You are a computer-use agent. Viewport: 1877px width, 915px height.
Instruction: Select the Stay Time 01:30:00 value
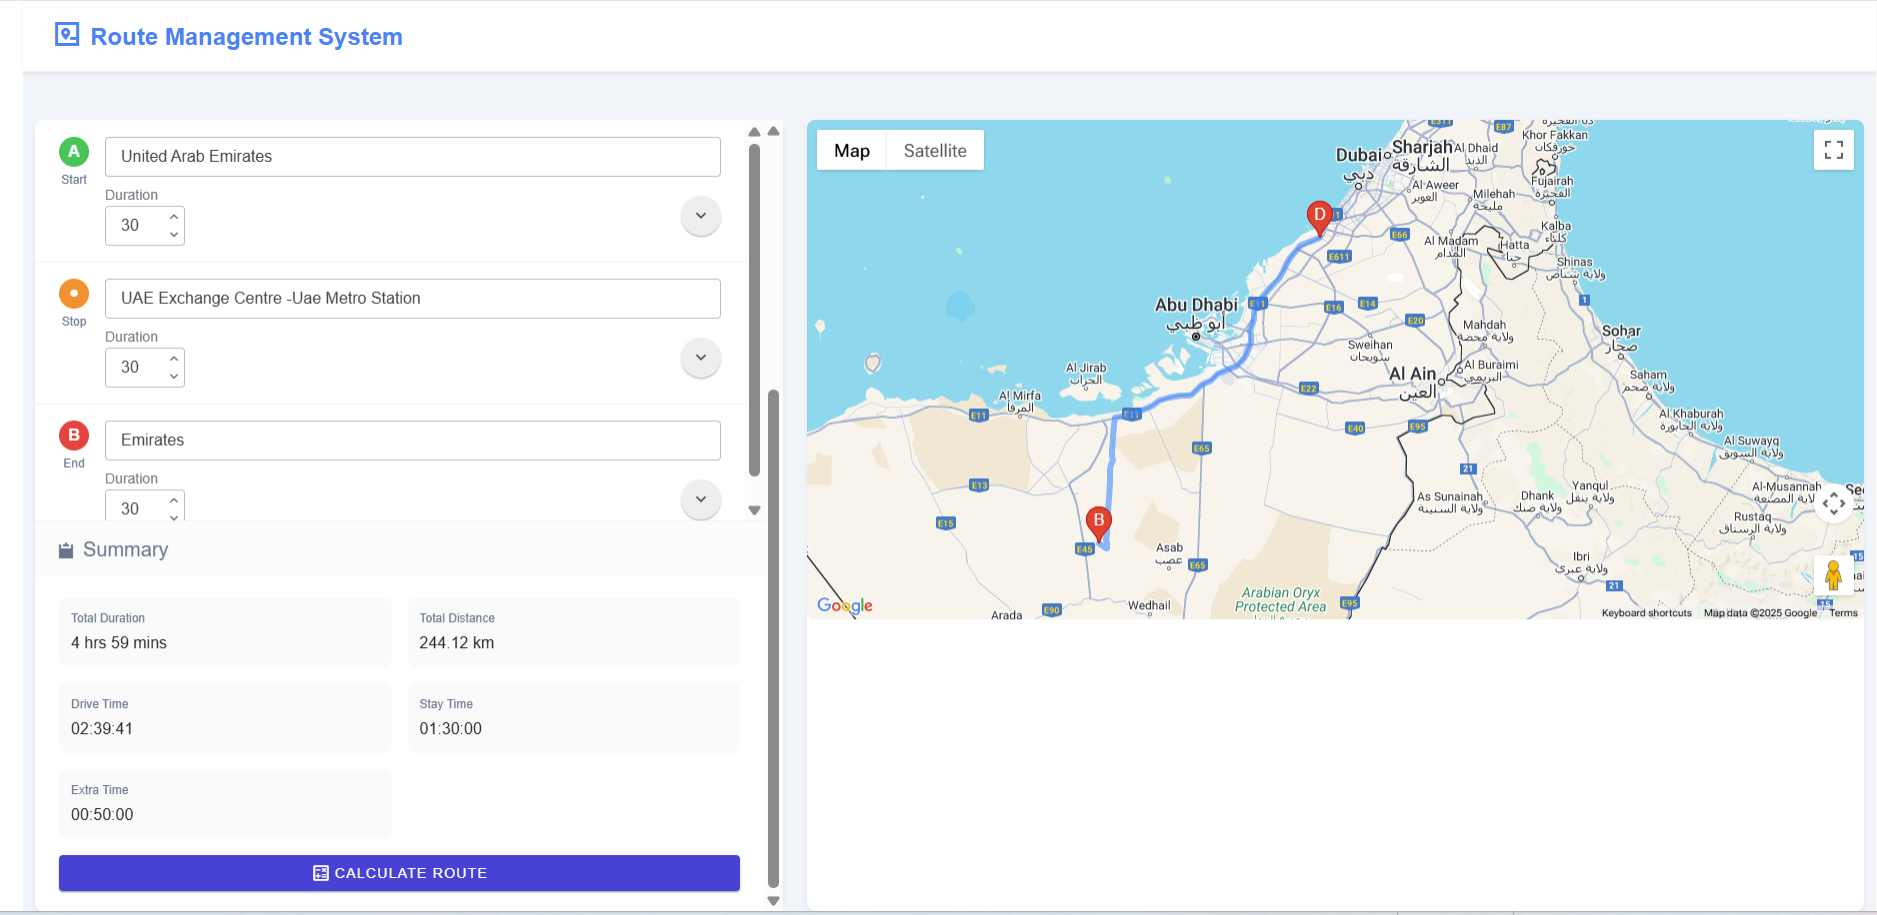coord(450,729)
